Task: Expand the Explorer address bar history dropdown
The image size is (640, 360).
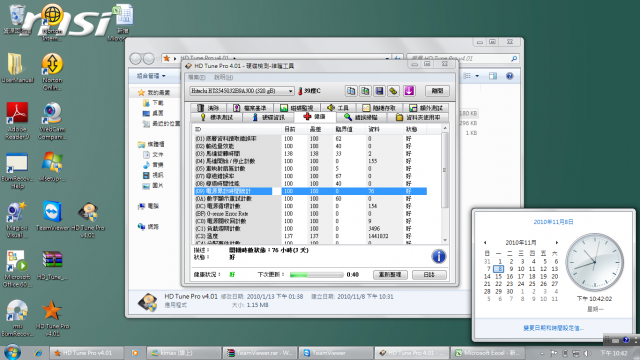Action: click(387, 58)
